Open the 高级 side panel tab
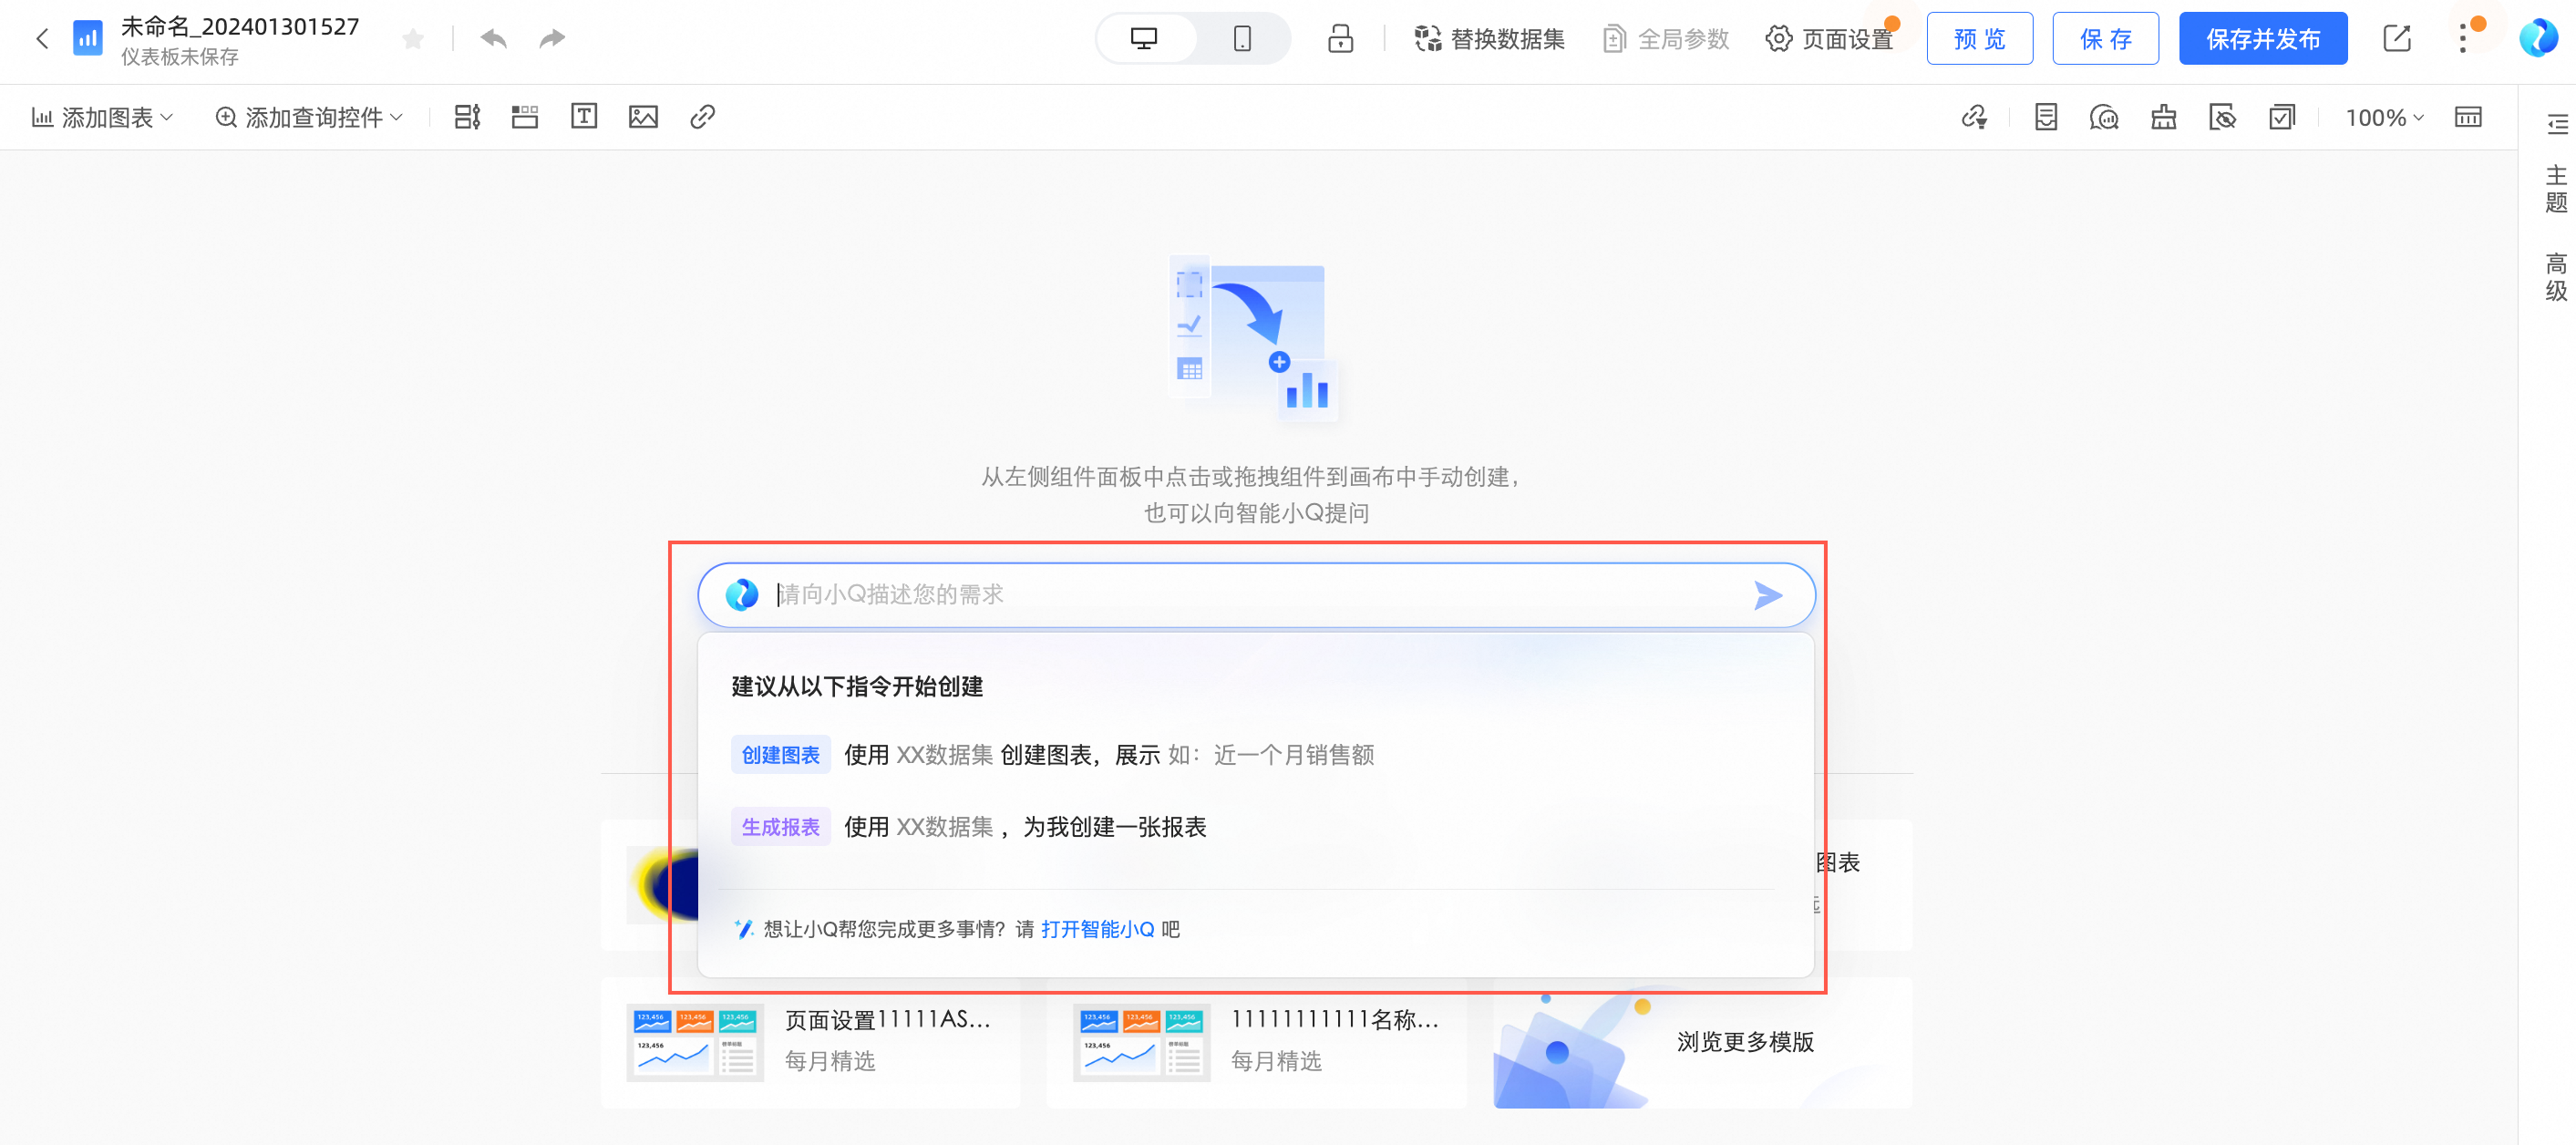The height and width of the screenshot is (1145, 2576). tap(2555, 277)
